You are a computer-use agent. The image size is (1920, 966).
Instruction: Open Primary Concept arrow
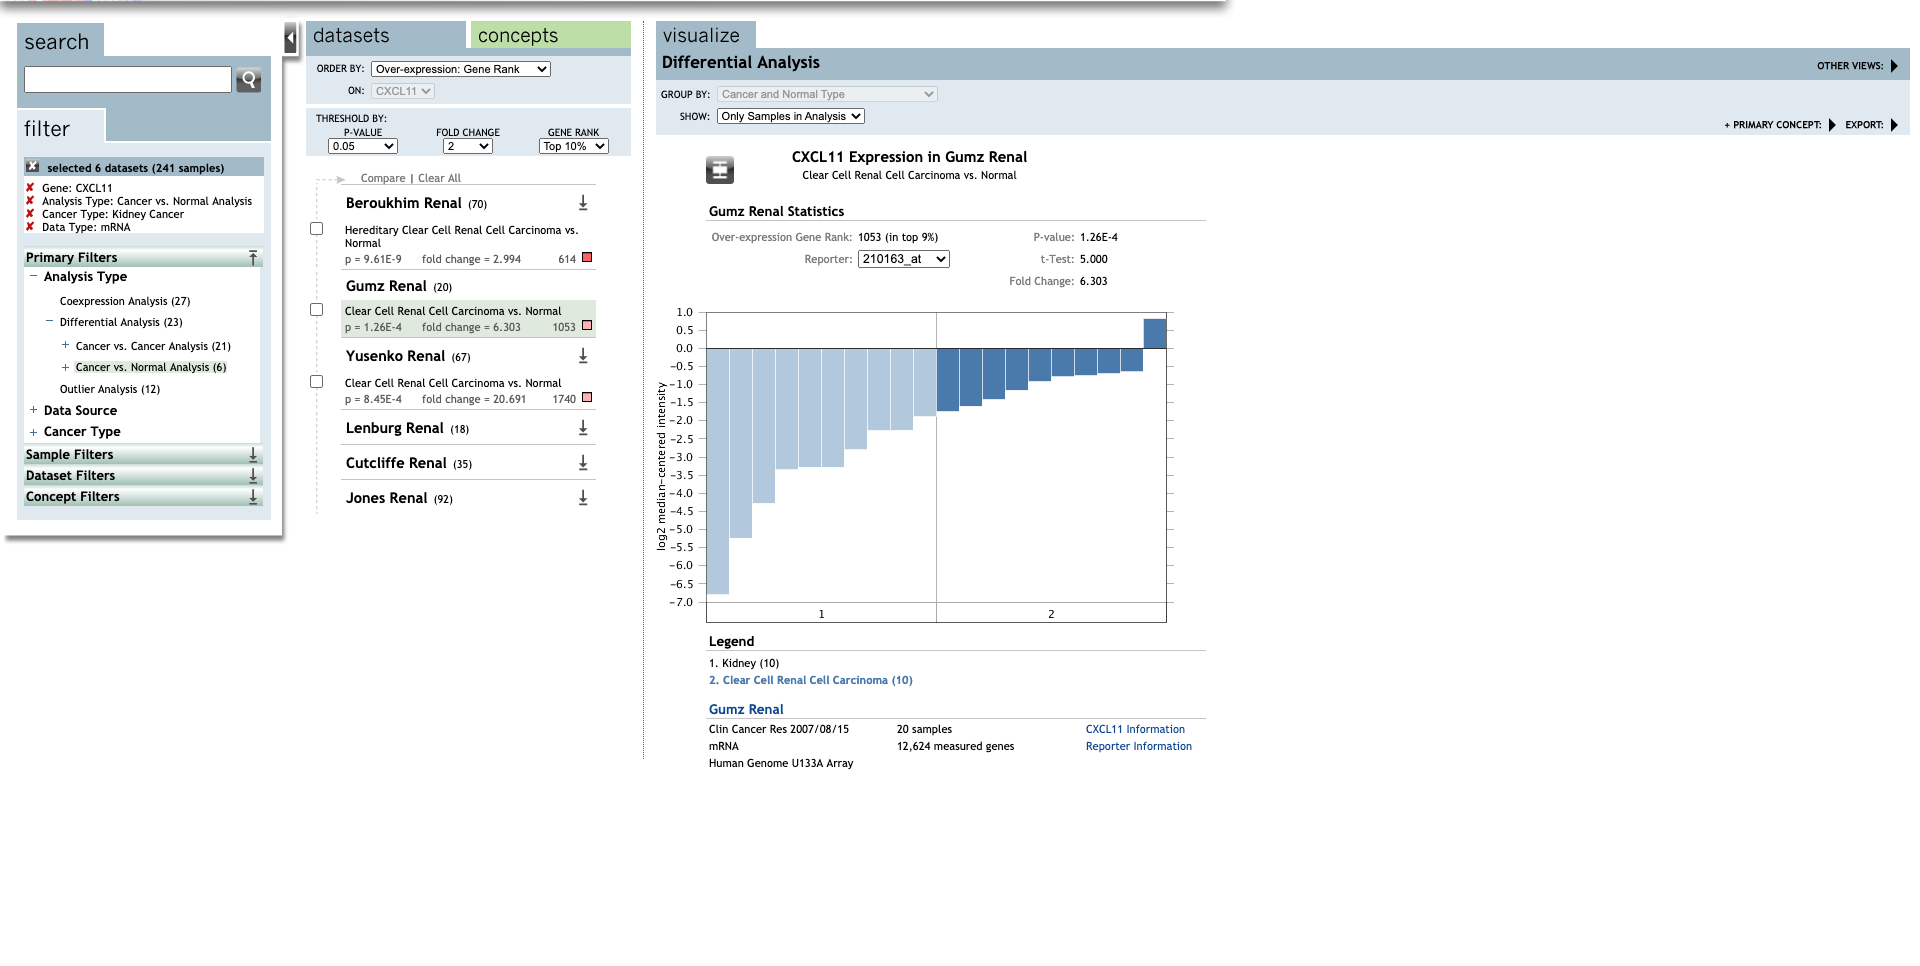(x=1832, y=125)
